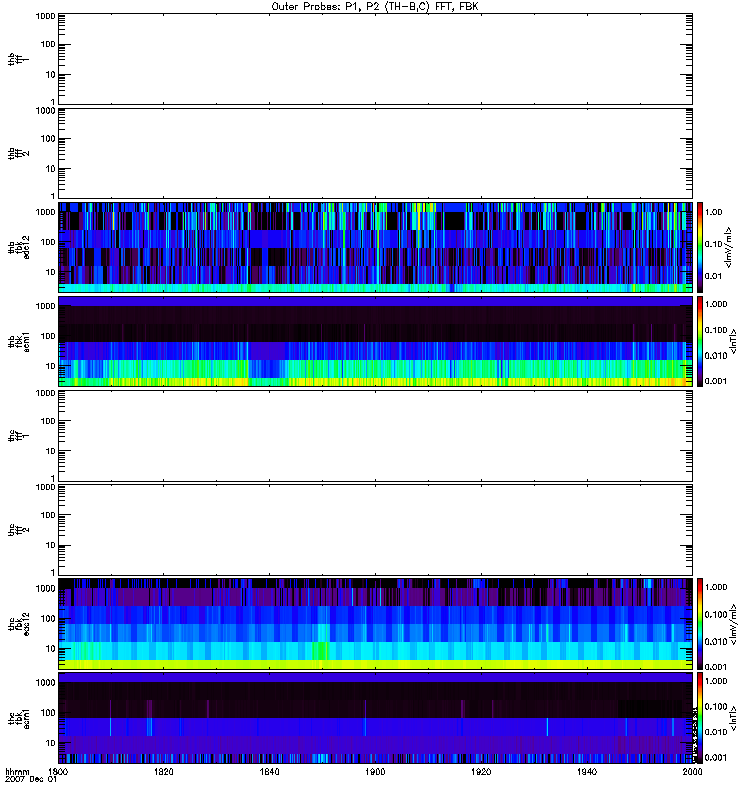Viewport: 750px width, 800px height.
Task: Click the thc fbk edc12 spectrogram
Action: point(375,624)
